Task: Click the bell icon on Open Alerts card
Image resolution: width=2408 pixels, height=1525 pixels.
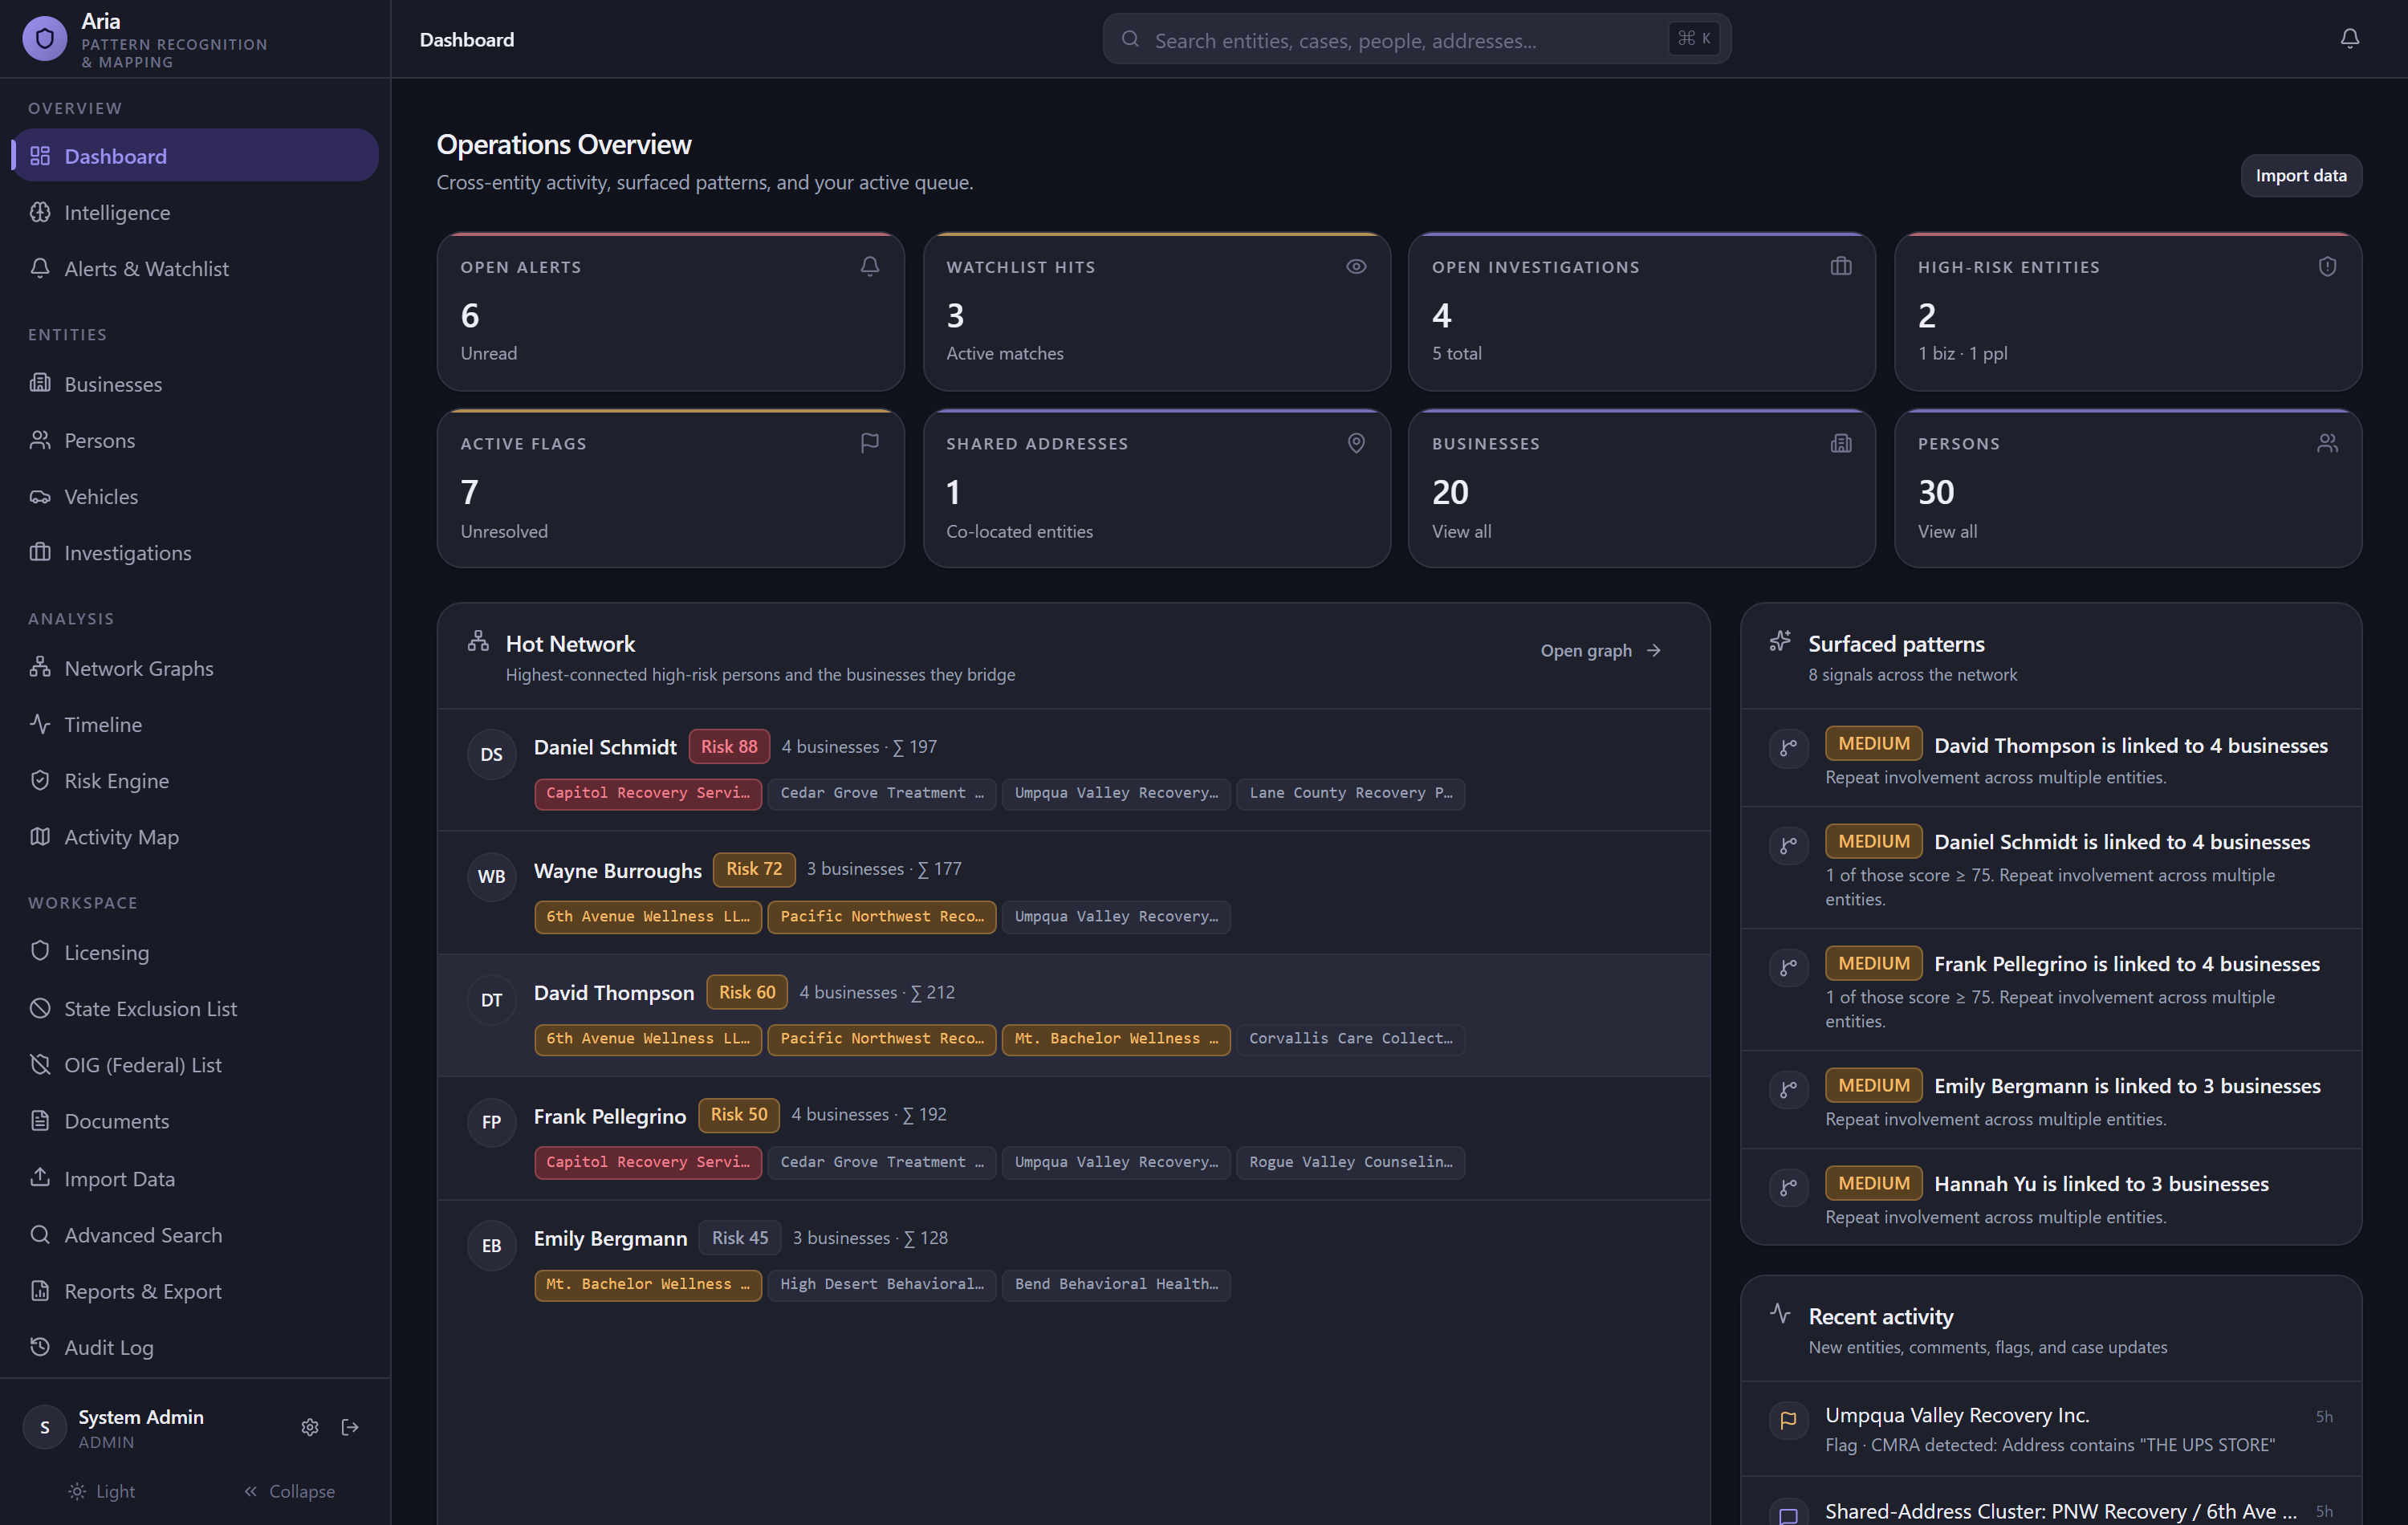Action: [x=870, y=266]
